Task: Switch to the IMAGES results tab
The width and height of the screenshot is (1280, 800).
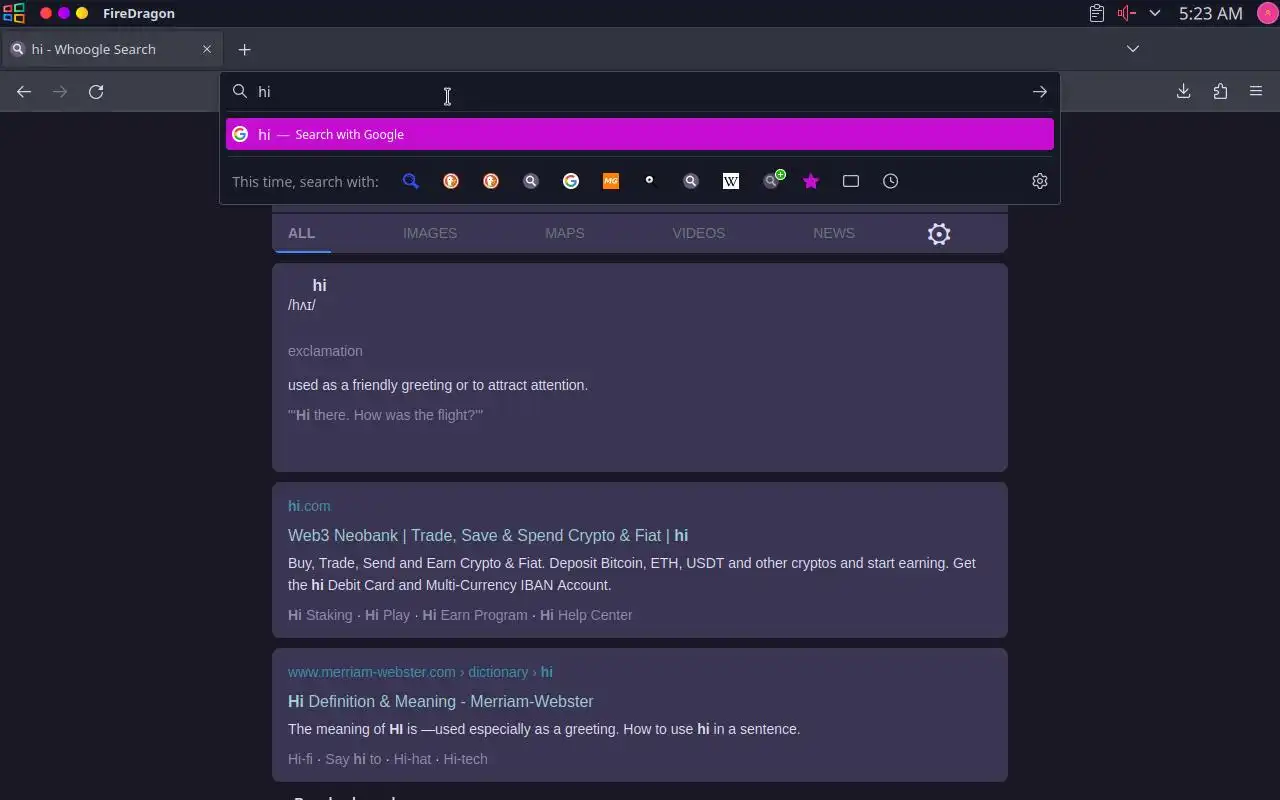Action: point(430,233)
